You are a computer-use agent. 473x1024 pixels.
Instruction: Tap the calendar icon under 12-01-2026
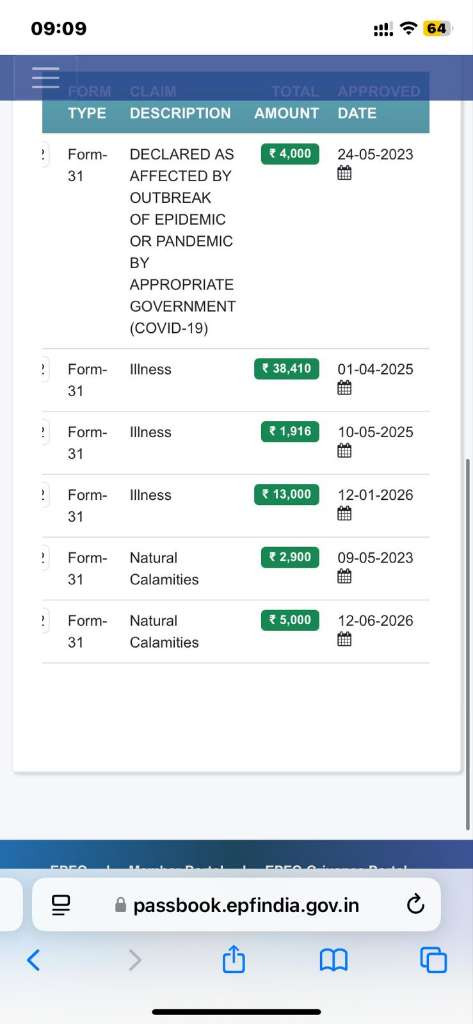344,514
